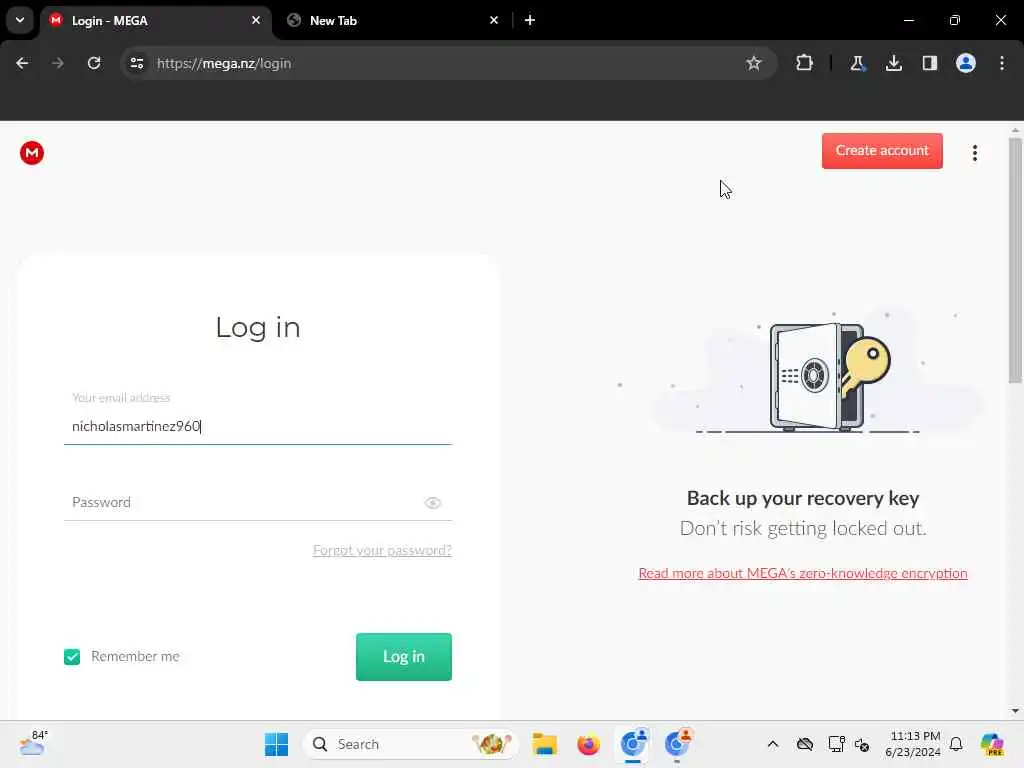The height and width of the screenshot is (768, 1024).
Task: Expand the tab search dropdown arrow
Action: coord(20,20)
